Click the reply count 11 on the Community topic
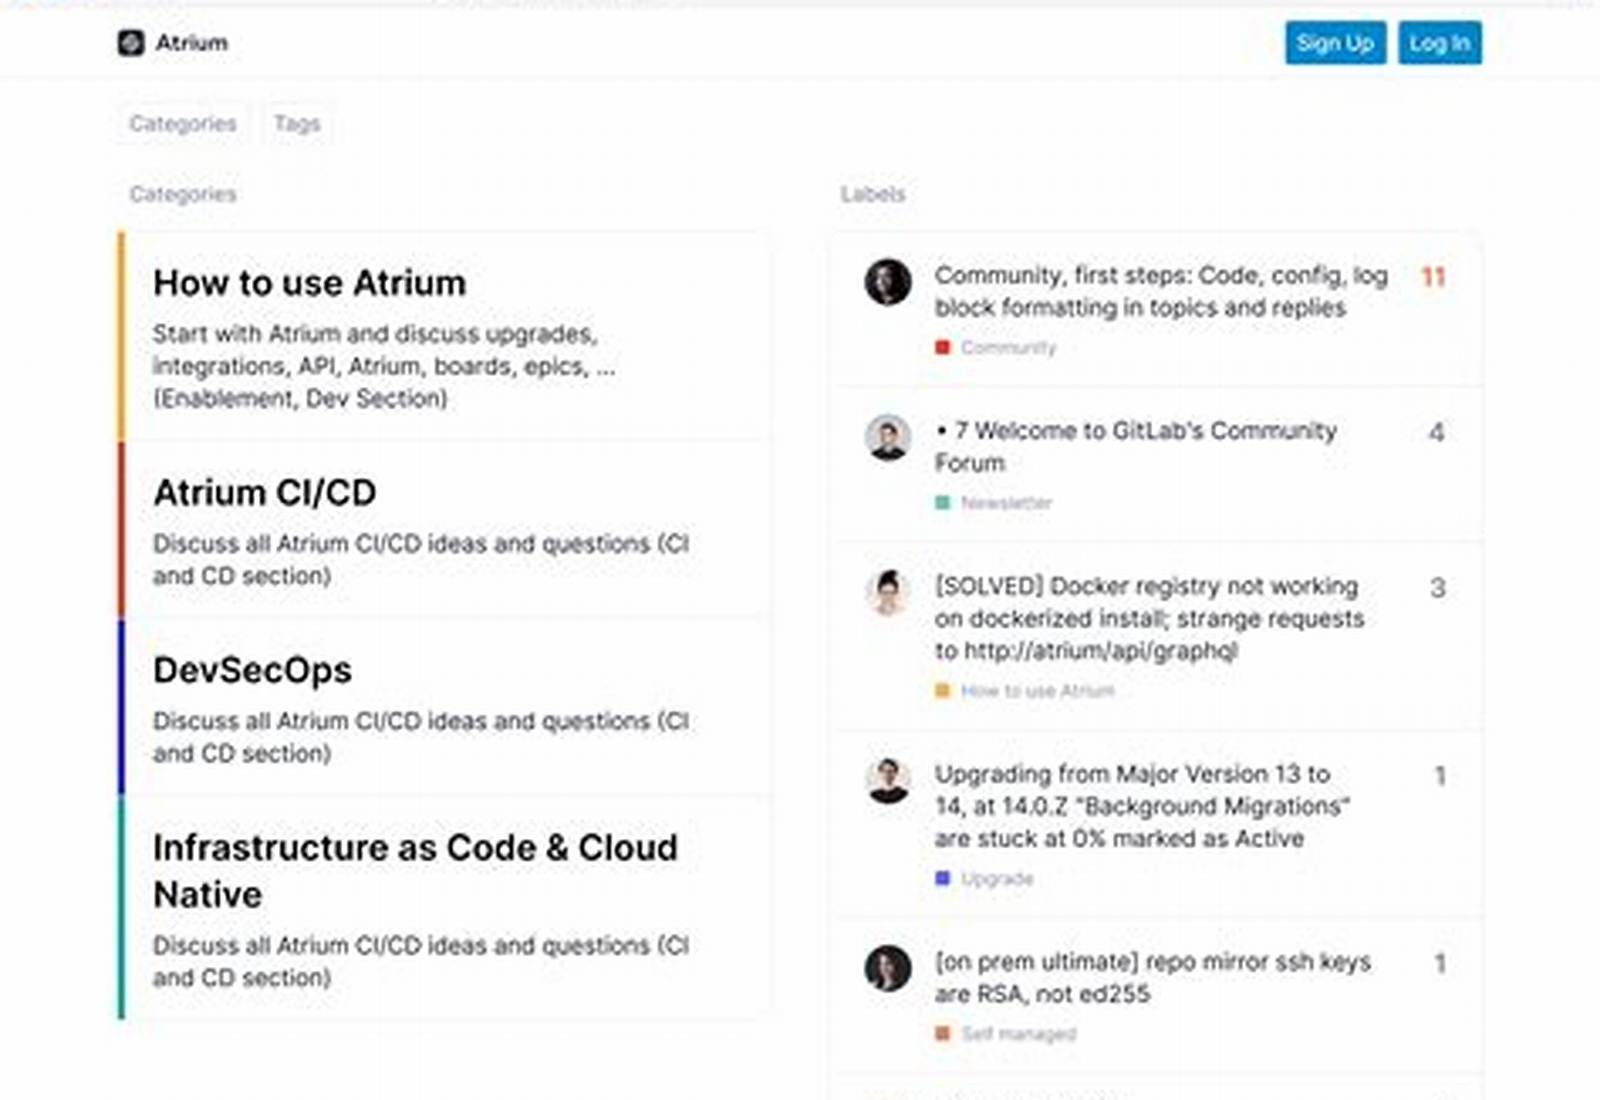The height and width of the screenshot is (1100, 1600). 1433,277
